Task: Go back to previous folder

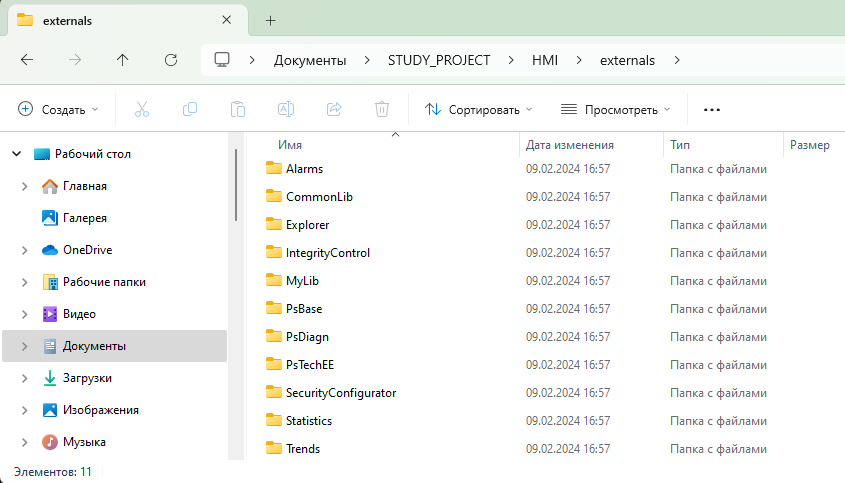Action: [x=27, y=60]
